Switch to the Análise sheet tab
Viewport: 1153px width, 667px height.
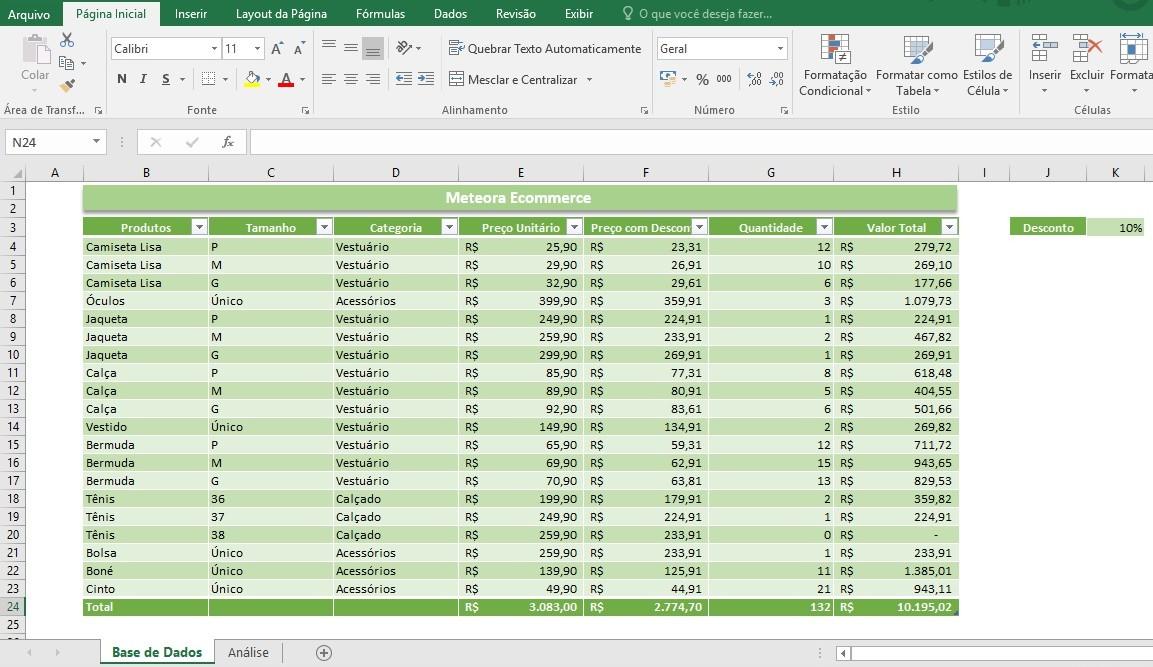(x=248, y=653)
